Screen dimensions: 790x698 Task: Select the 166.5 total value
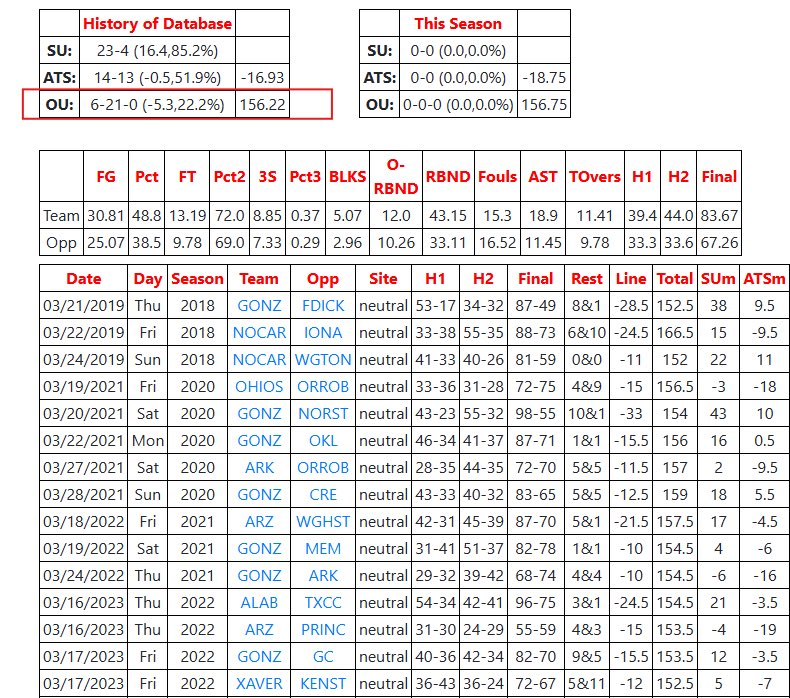[675, 333]
